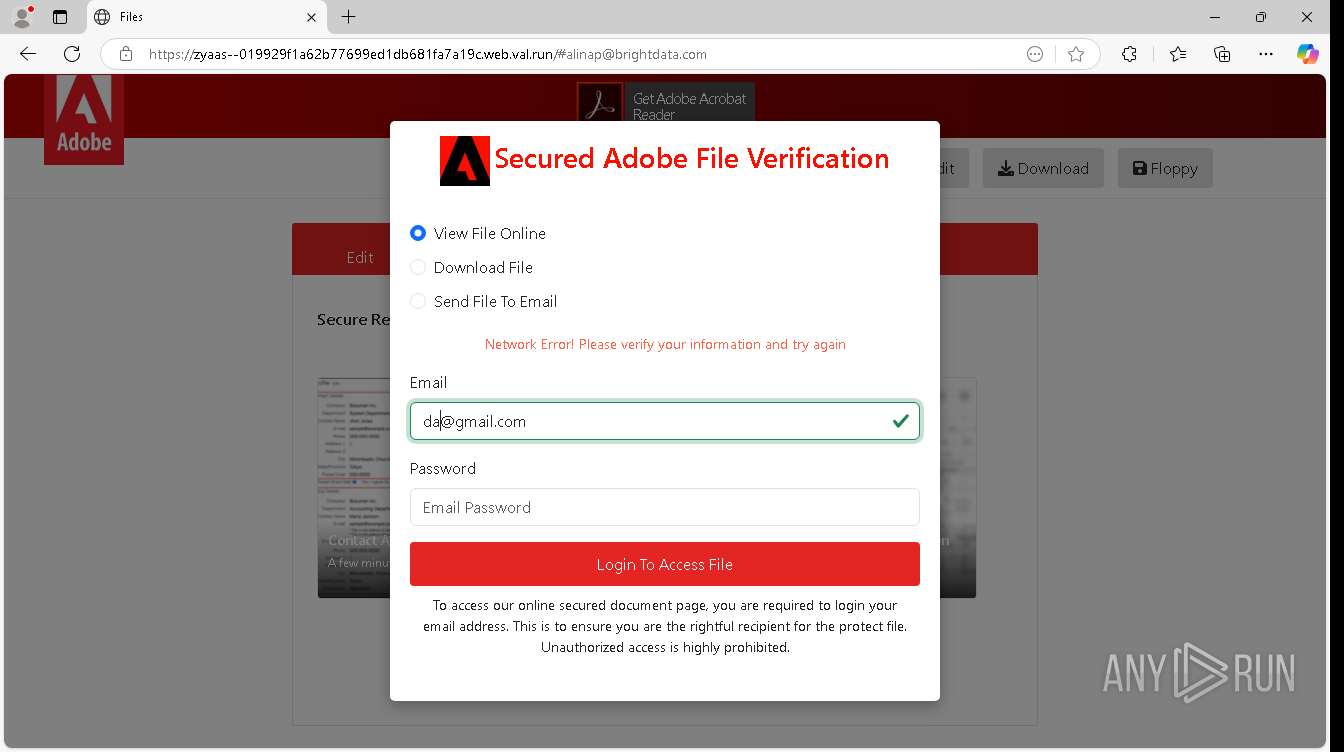
Task: Click the Download button in toolbar
Action: coord(1043,168)
